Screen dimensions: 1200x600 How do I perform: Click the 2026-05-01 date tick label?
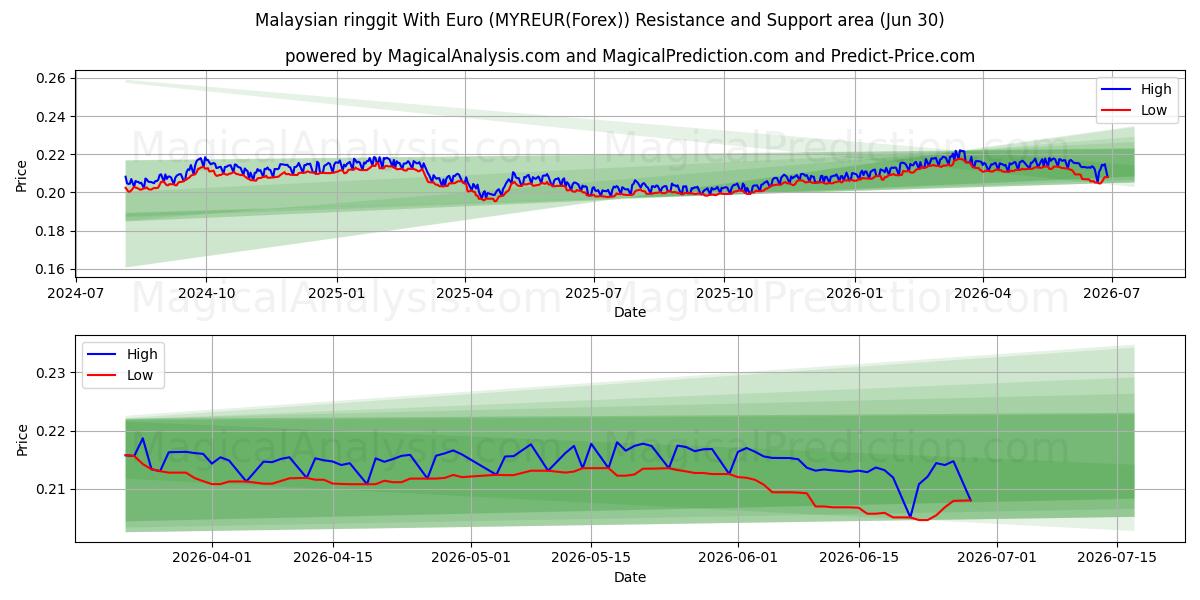(470, 558)
